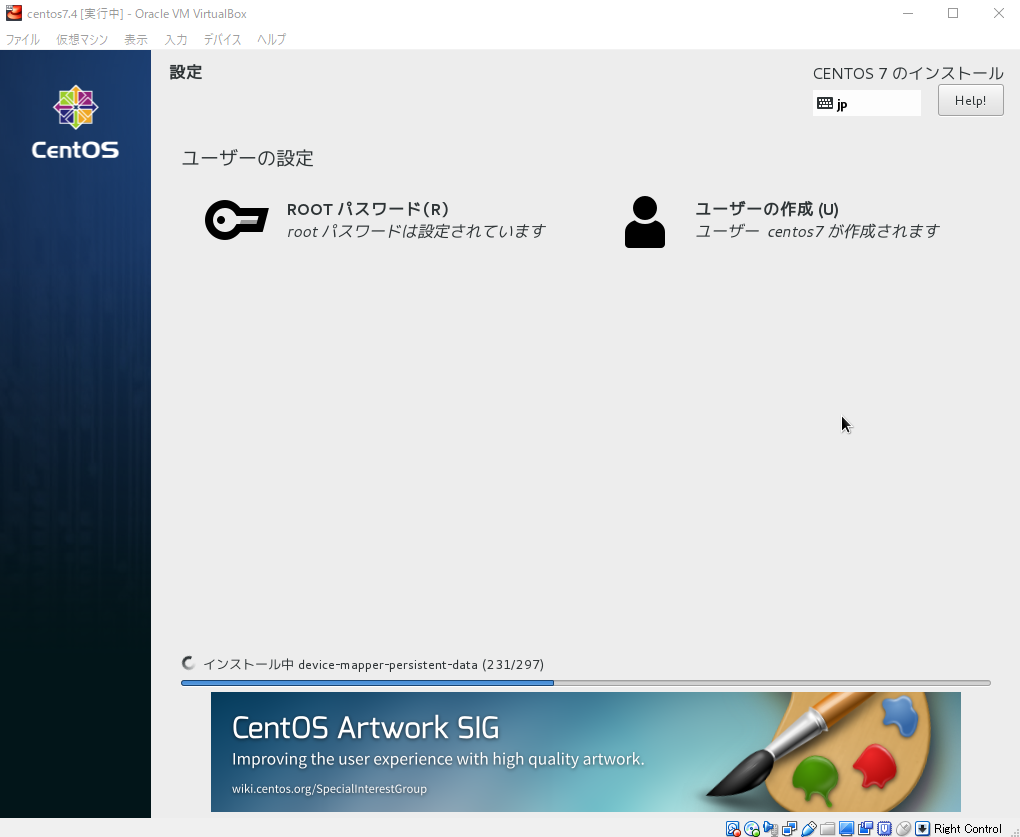Open ユーザーの作成 (U) settings
The width and height of the screenshot is (1020, 837).
[766, 209]
